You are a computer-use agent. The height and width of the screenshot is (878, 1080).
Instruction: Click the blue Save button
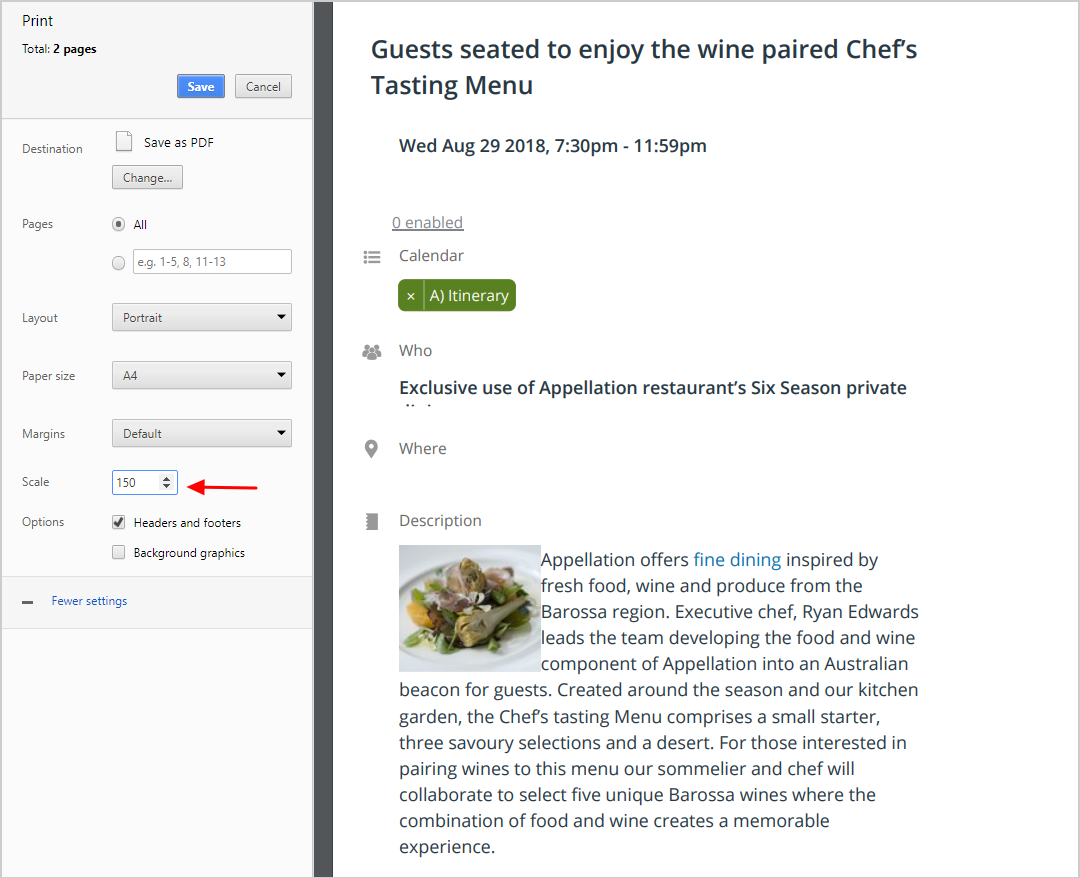pos(200,86)
